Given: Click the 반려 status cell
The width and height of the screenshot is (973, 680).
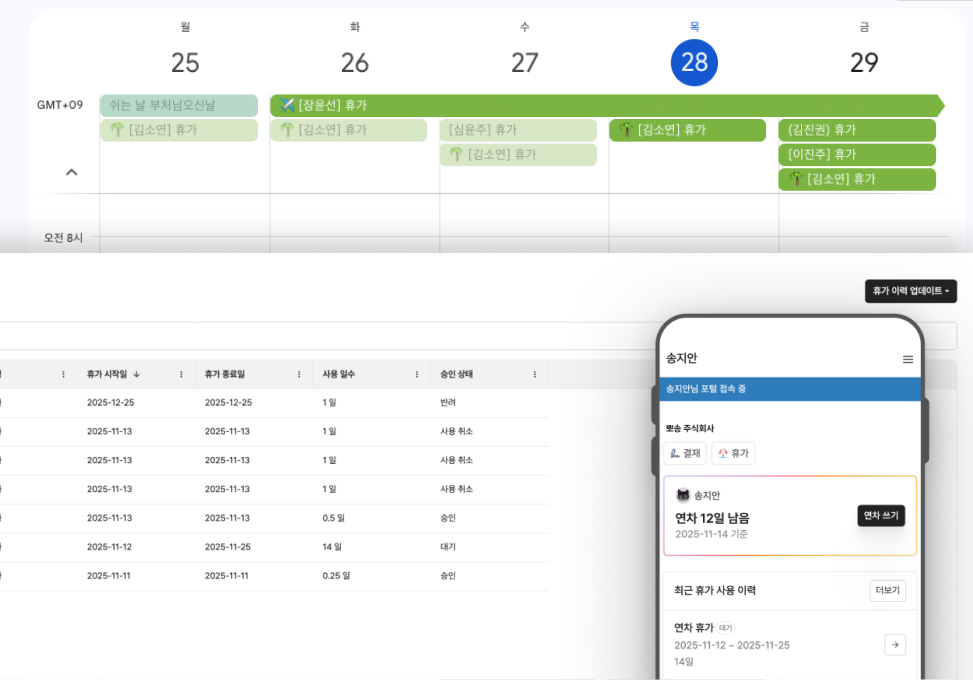Looking at the screenshot, I should click(x=448, y=403).
